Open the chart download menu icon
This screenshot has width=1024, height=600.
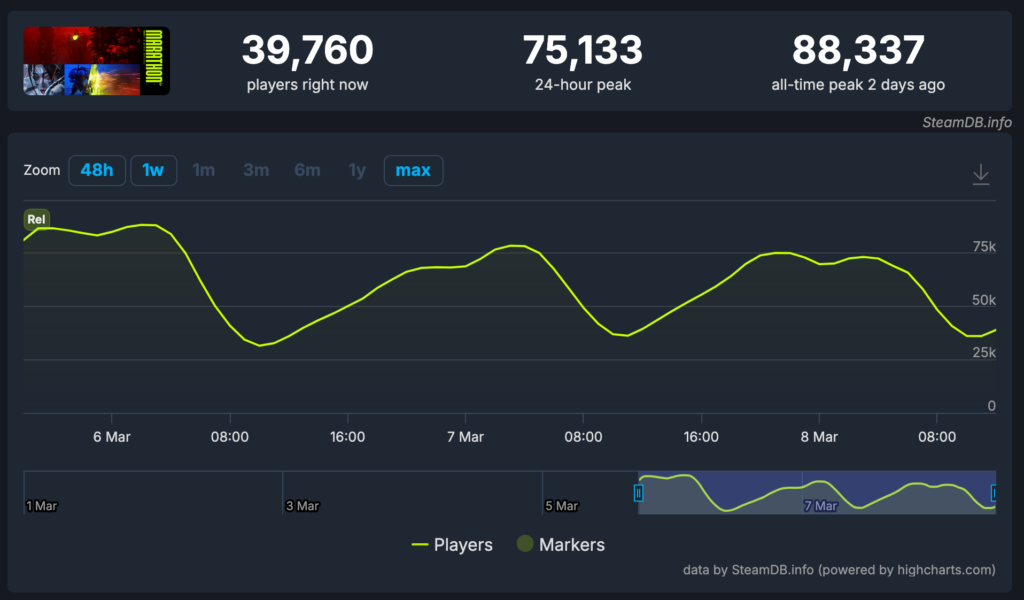click(x=981, y=174)
